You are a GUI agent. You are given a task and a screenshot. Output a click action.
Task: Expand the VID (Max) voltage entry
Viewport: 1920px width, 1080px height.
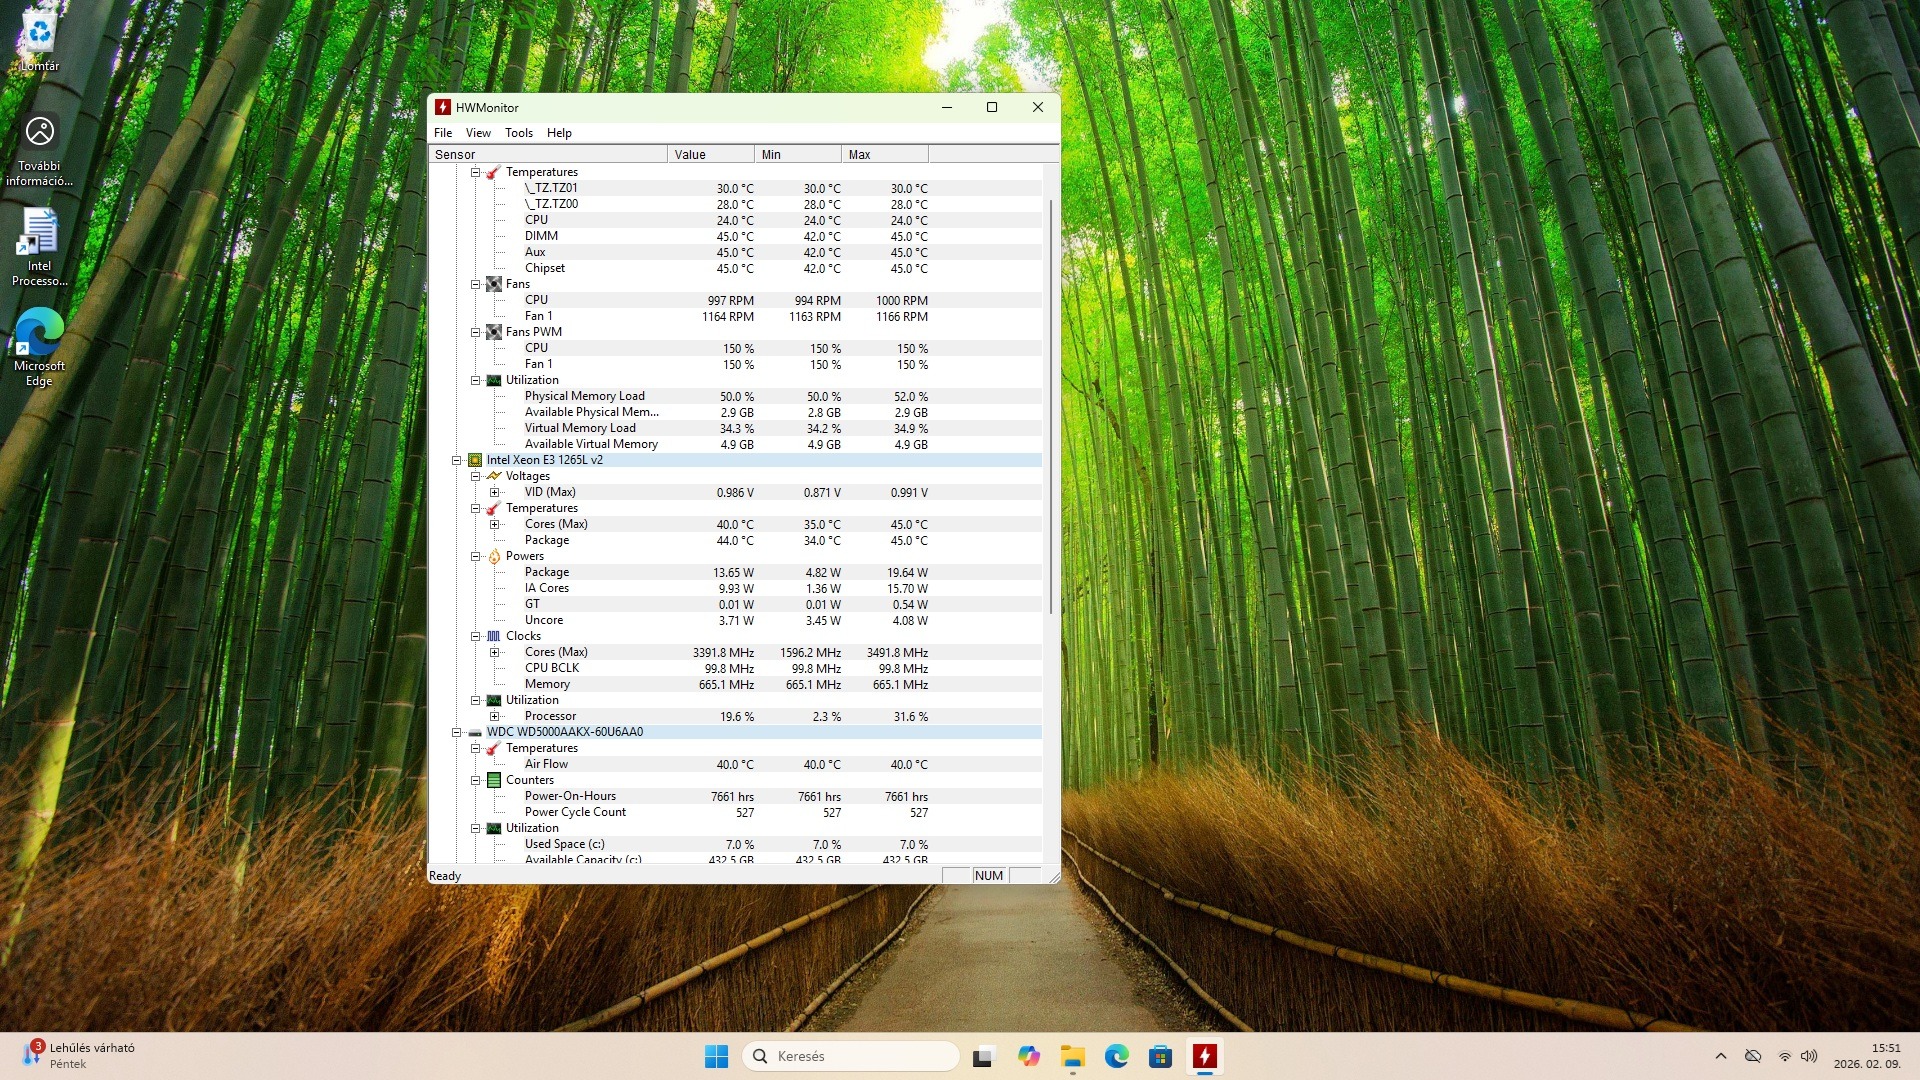[494, 492]
